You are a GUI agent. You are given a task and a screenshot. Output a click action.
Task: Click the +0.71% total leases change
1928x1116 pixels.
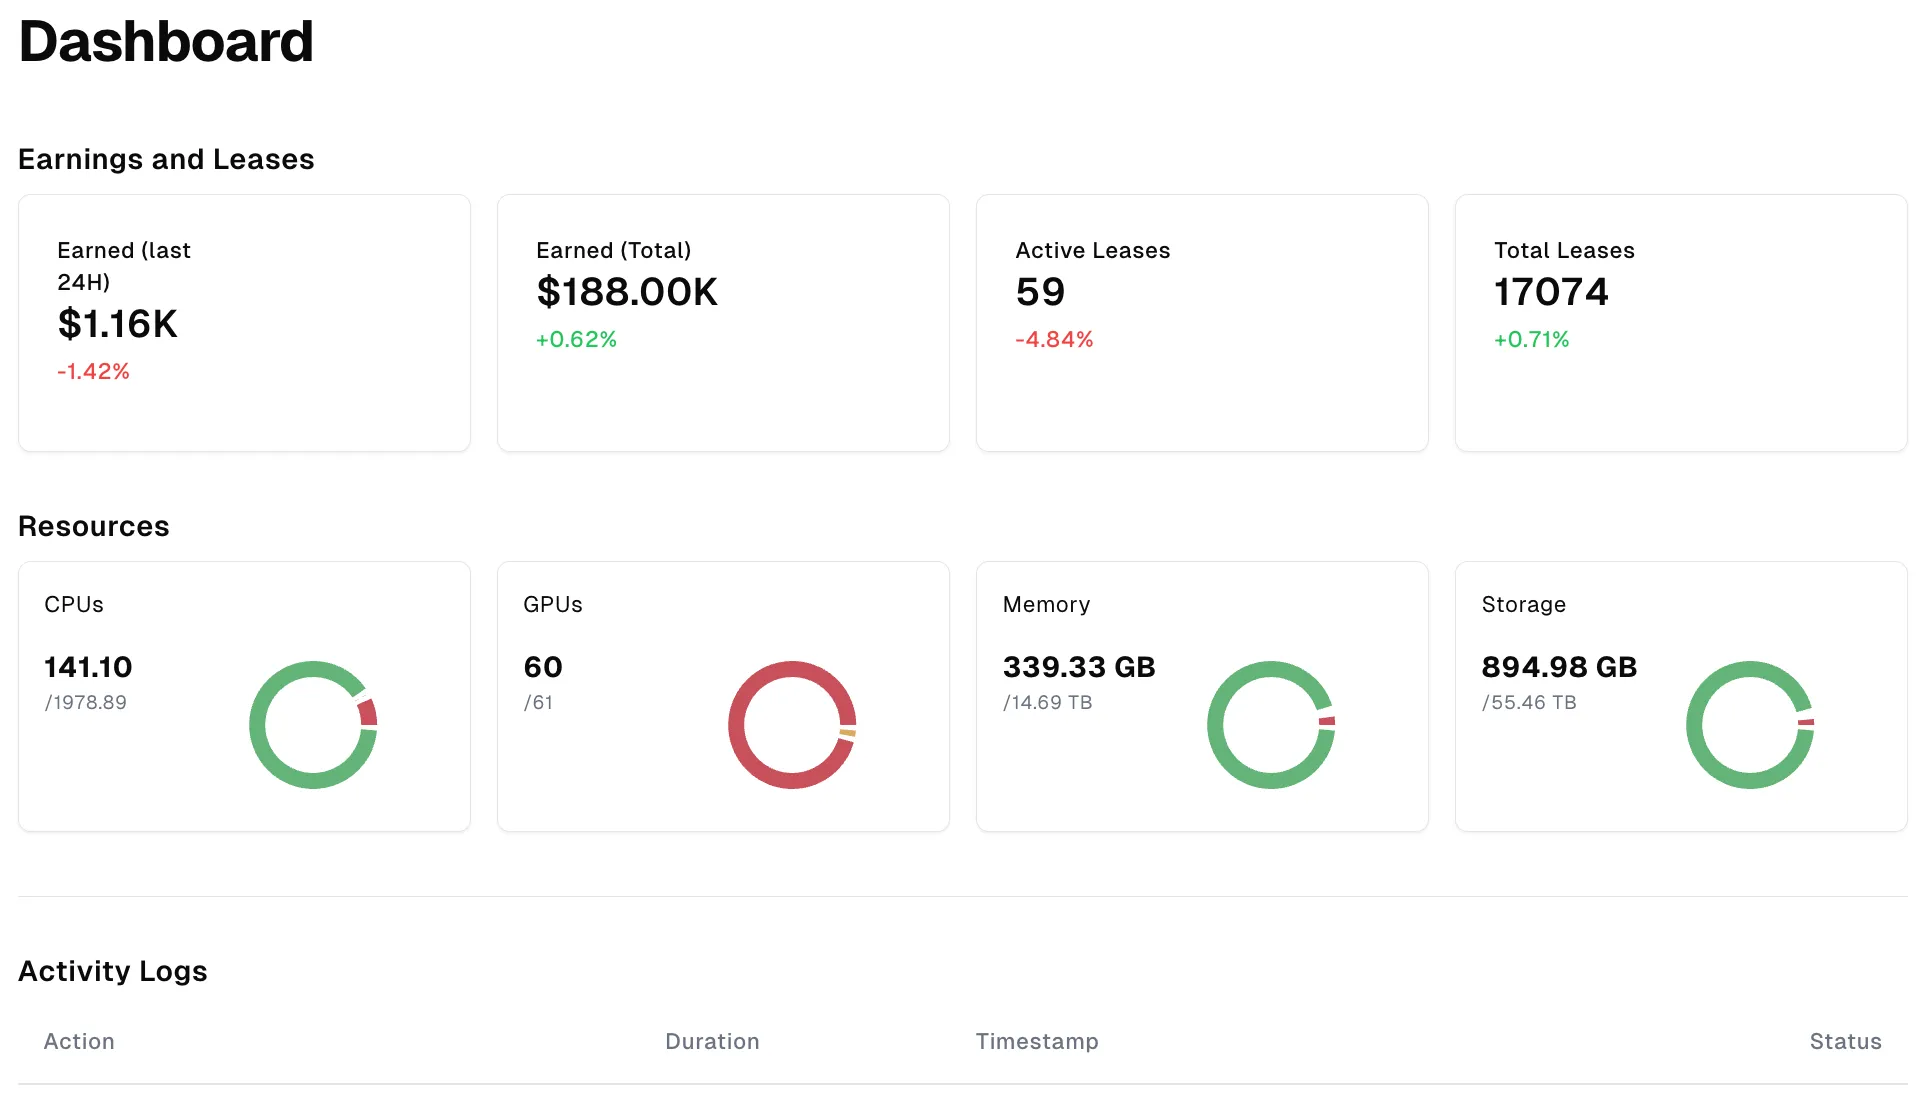pyautogui.click(x=1531, y=340)
